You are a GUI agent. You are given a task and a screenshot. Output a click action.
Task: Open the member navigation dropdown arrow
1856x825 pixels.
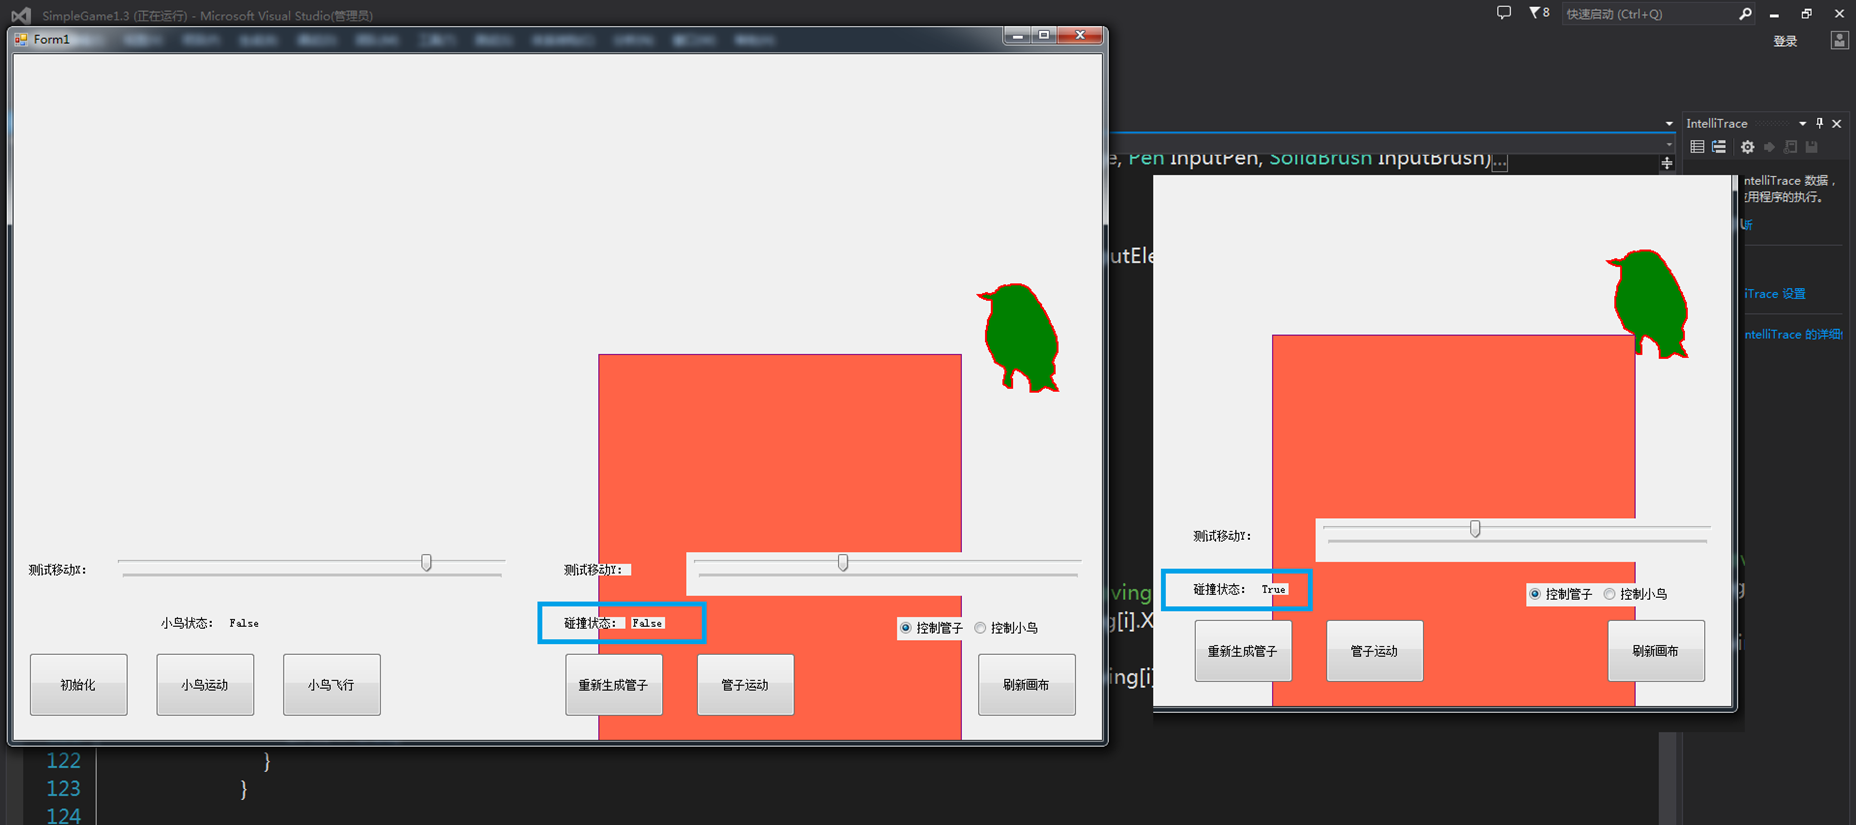[1669, 145]
